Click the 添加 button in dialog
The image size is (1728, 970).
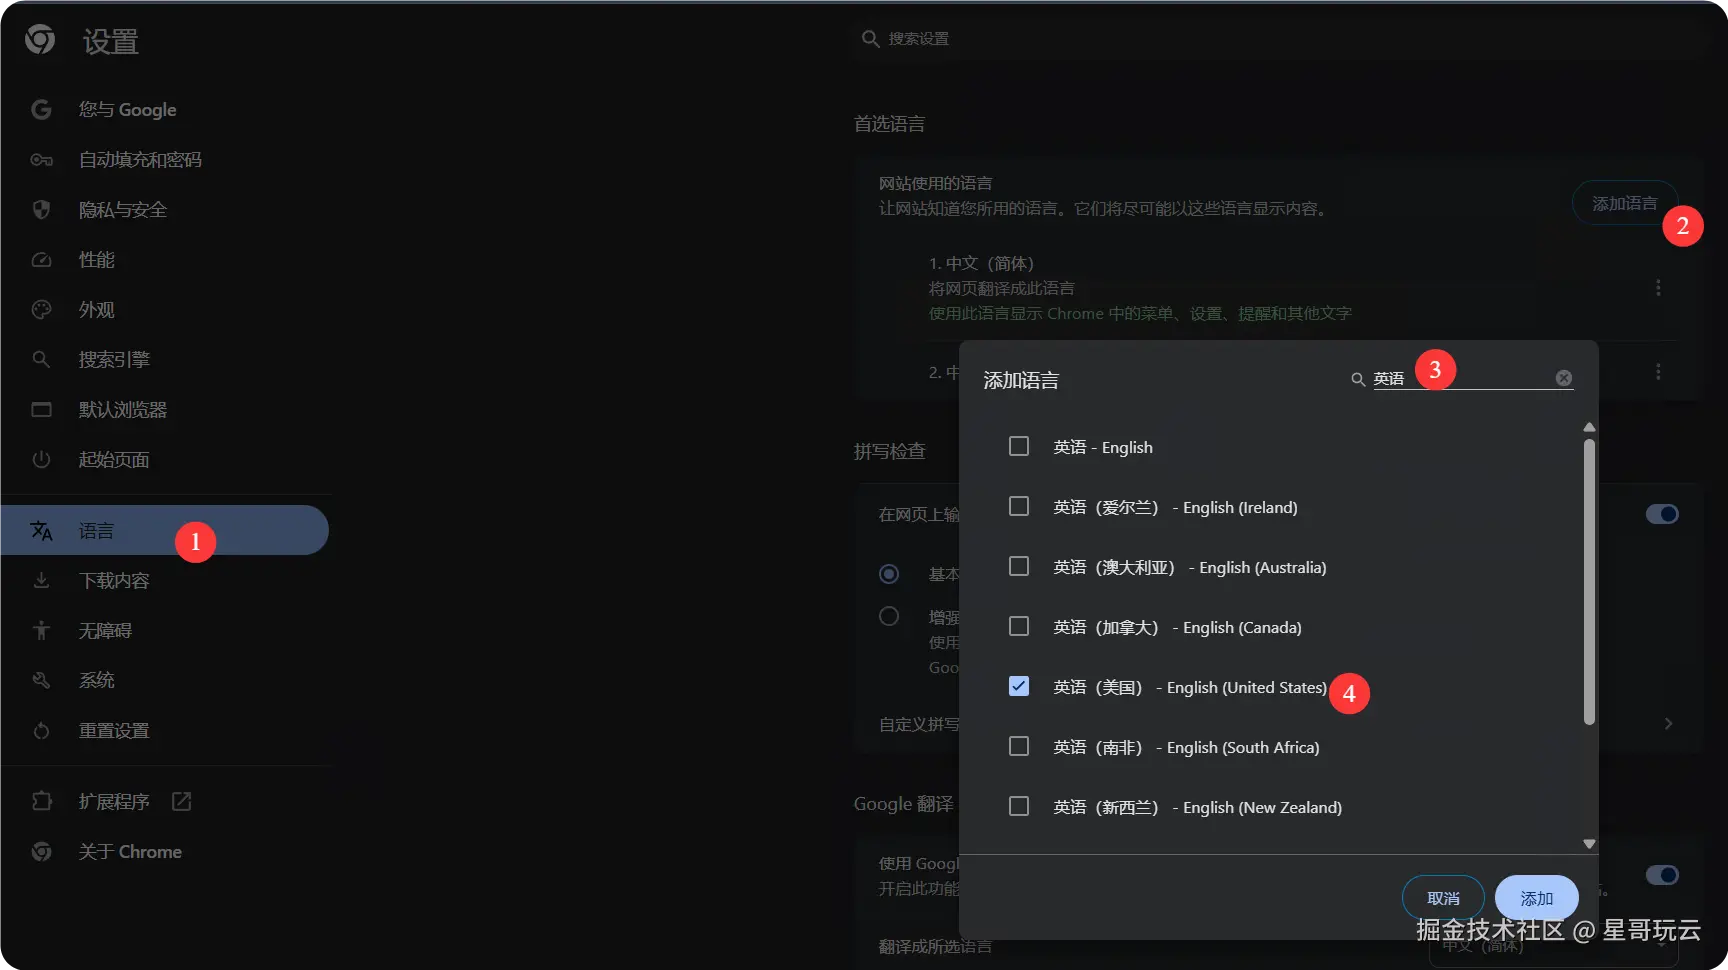(1536, 898)
